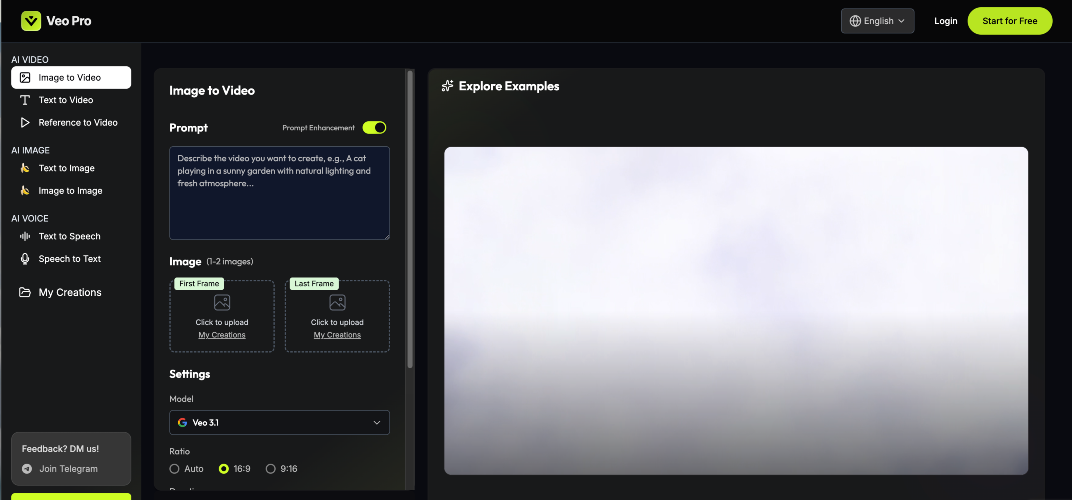Click the First Frame upload box

point(222,316)
